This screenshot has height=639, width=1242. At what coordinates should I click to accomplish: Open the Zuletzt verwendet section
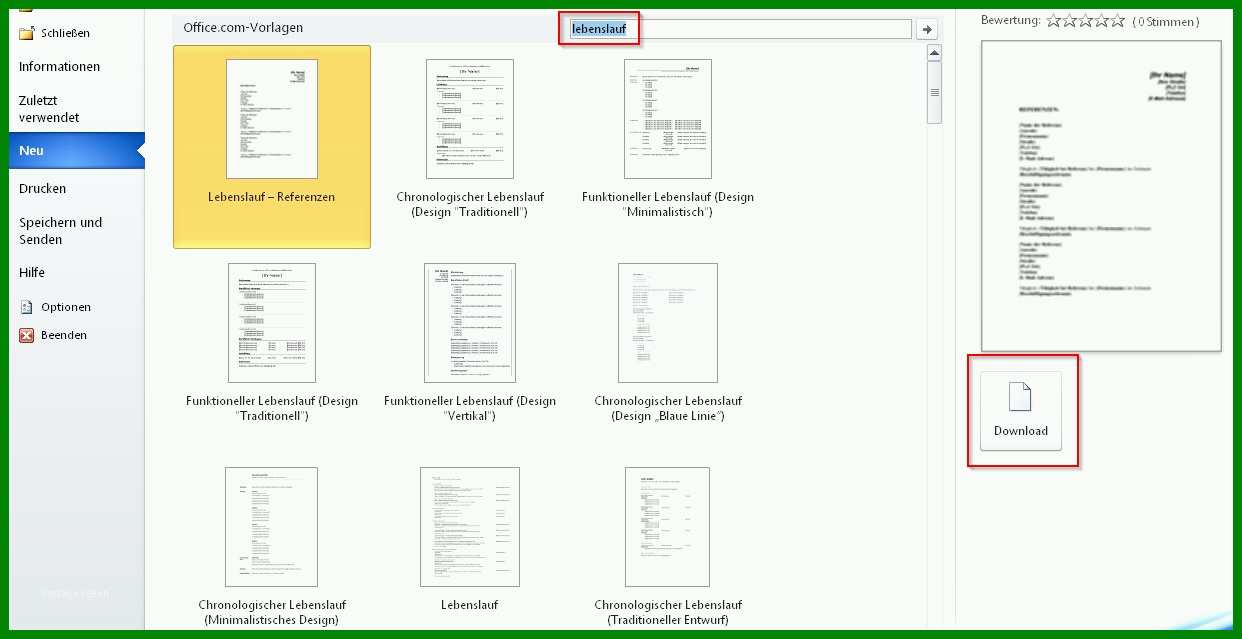pyautogui.click(x=49, y=109)
